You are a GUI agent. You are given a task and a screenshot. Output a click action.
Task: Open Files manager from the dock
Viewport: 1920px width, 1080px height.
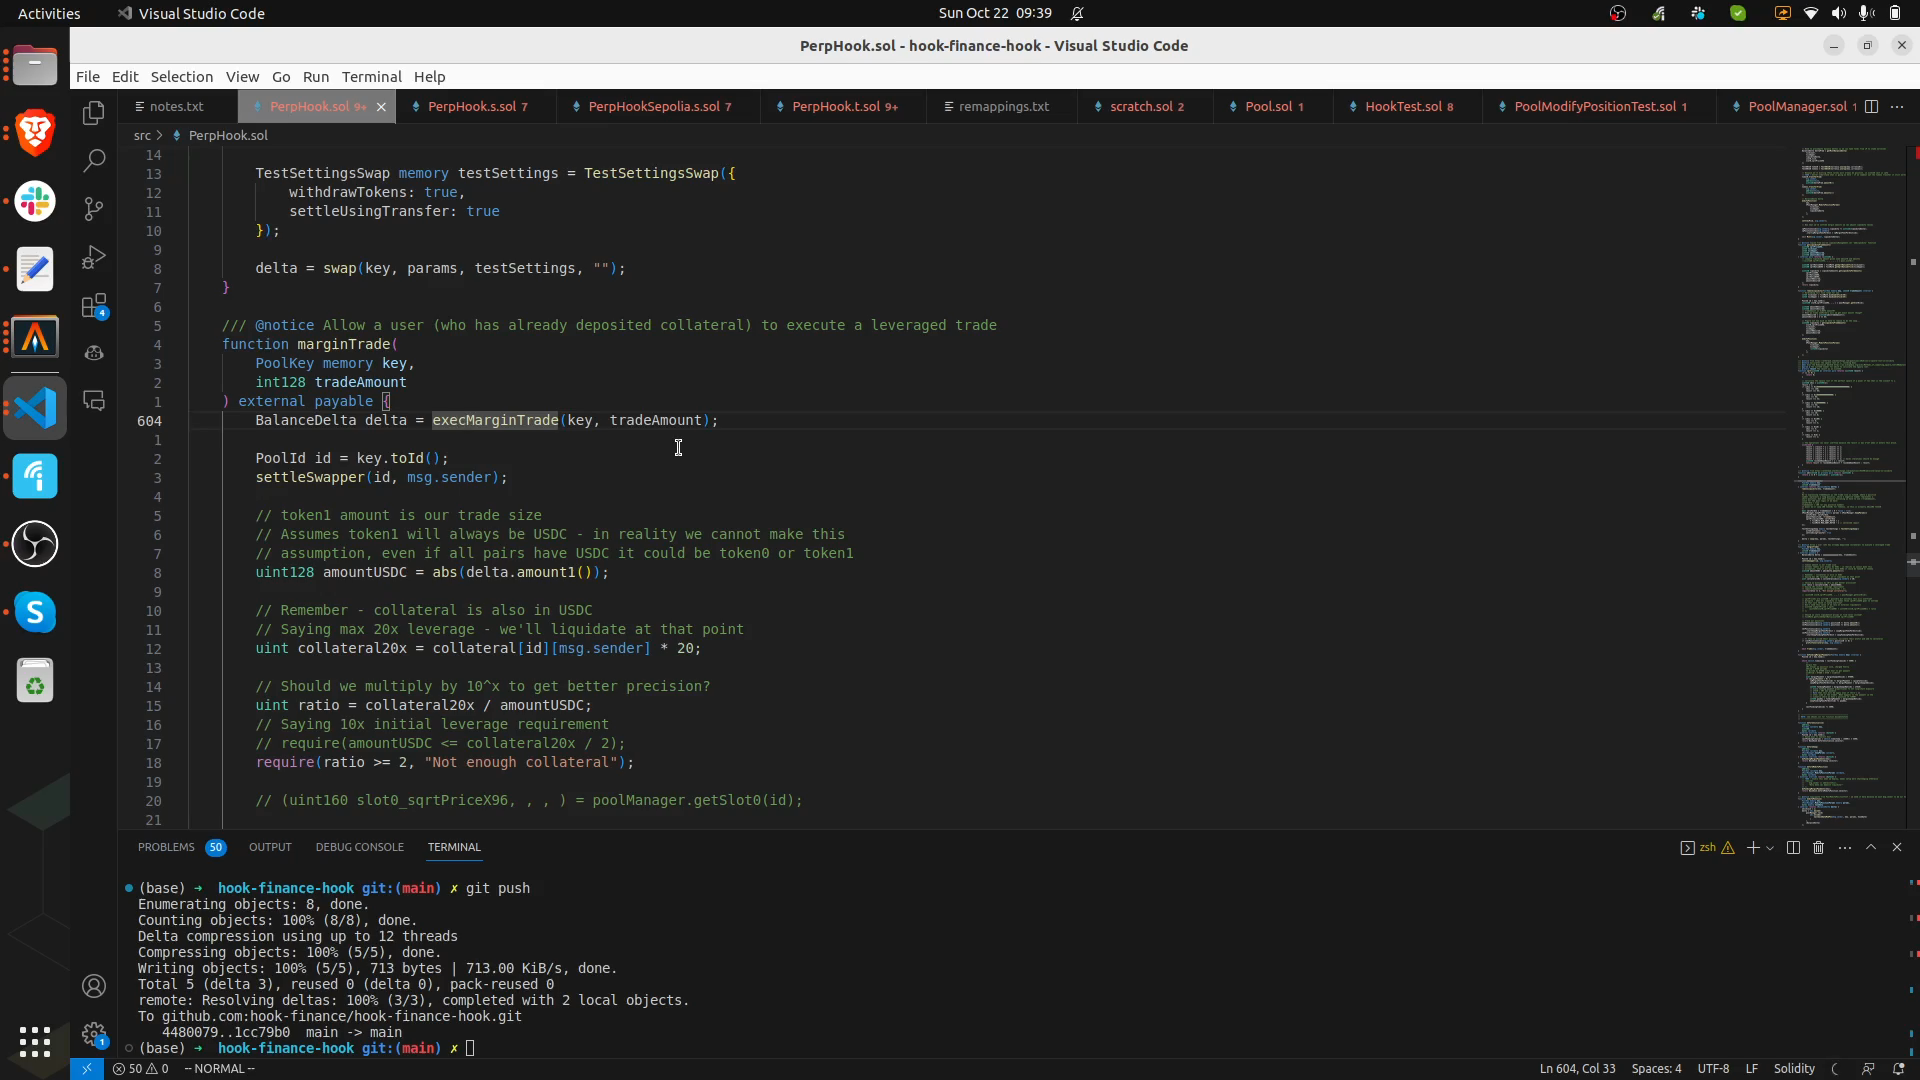tap(35, 65)
